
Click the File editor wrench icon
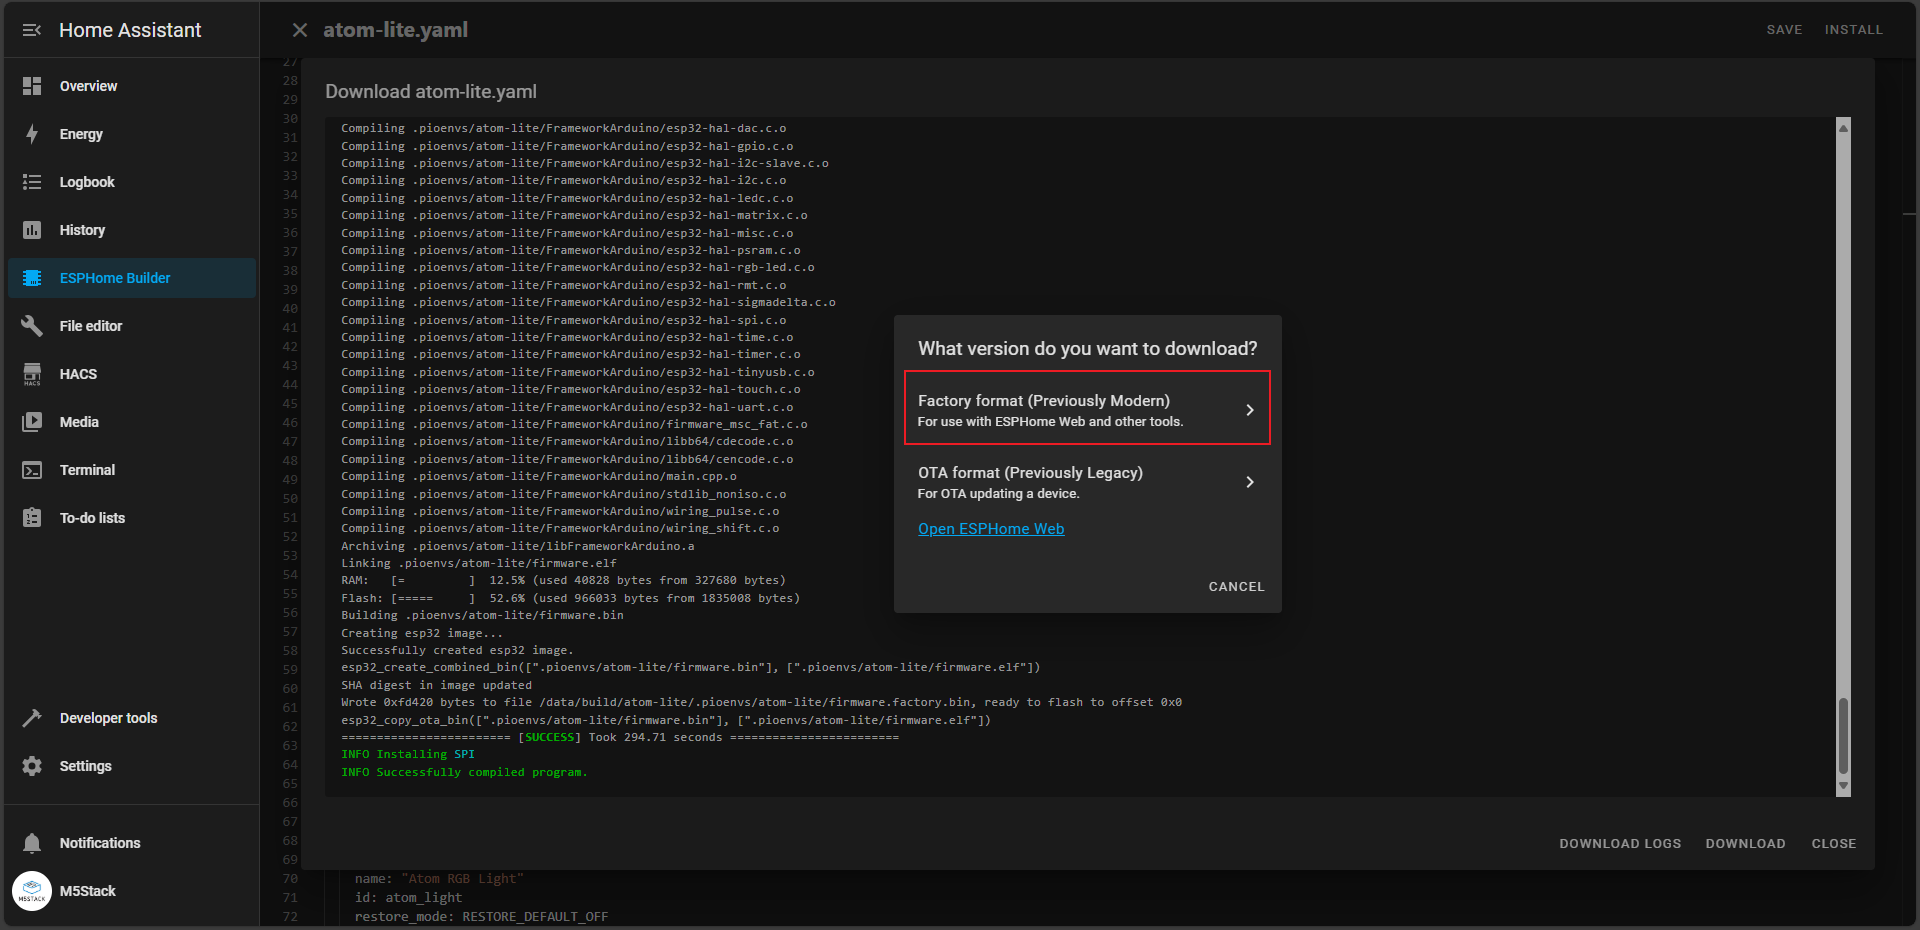pyautogui.click(x=32, y=326)
